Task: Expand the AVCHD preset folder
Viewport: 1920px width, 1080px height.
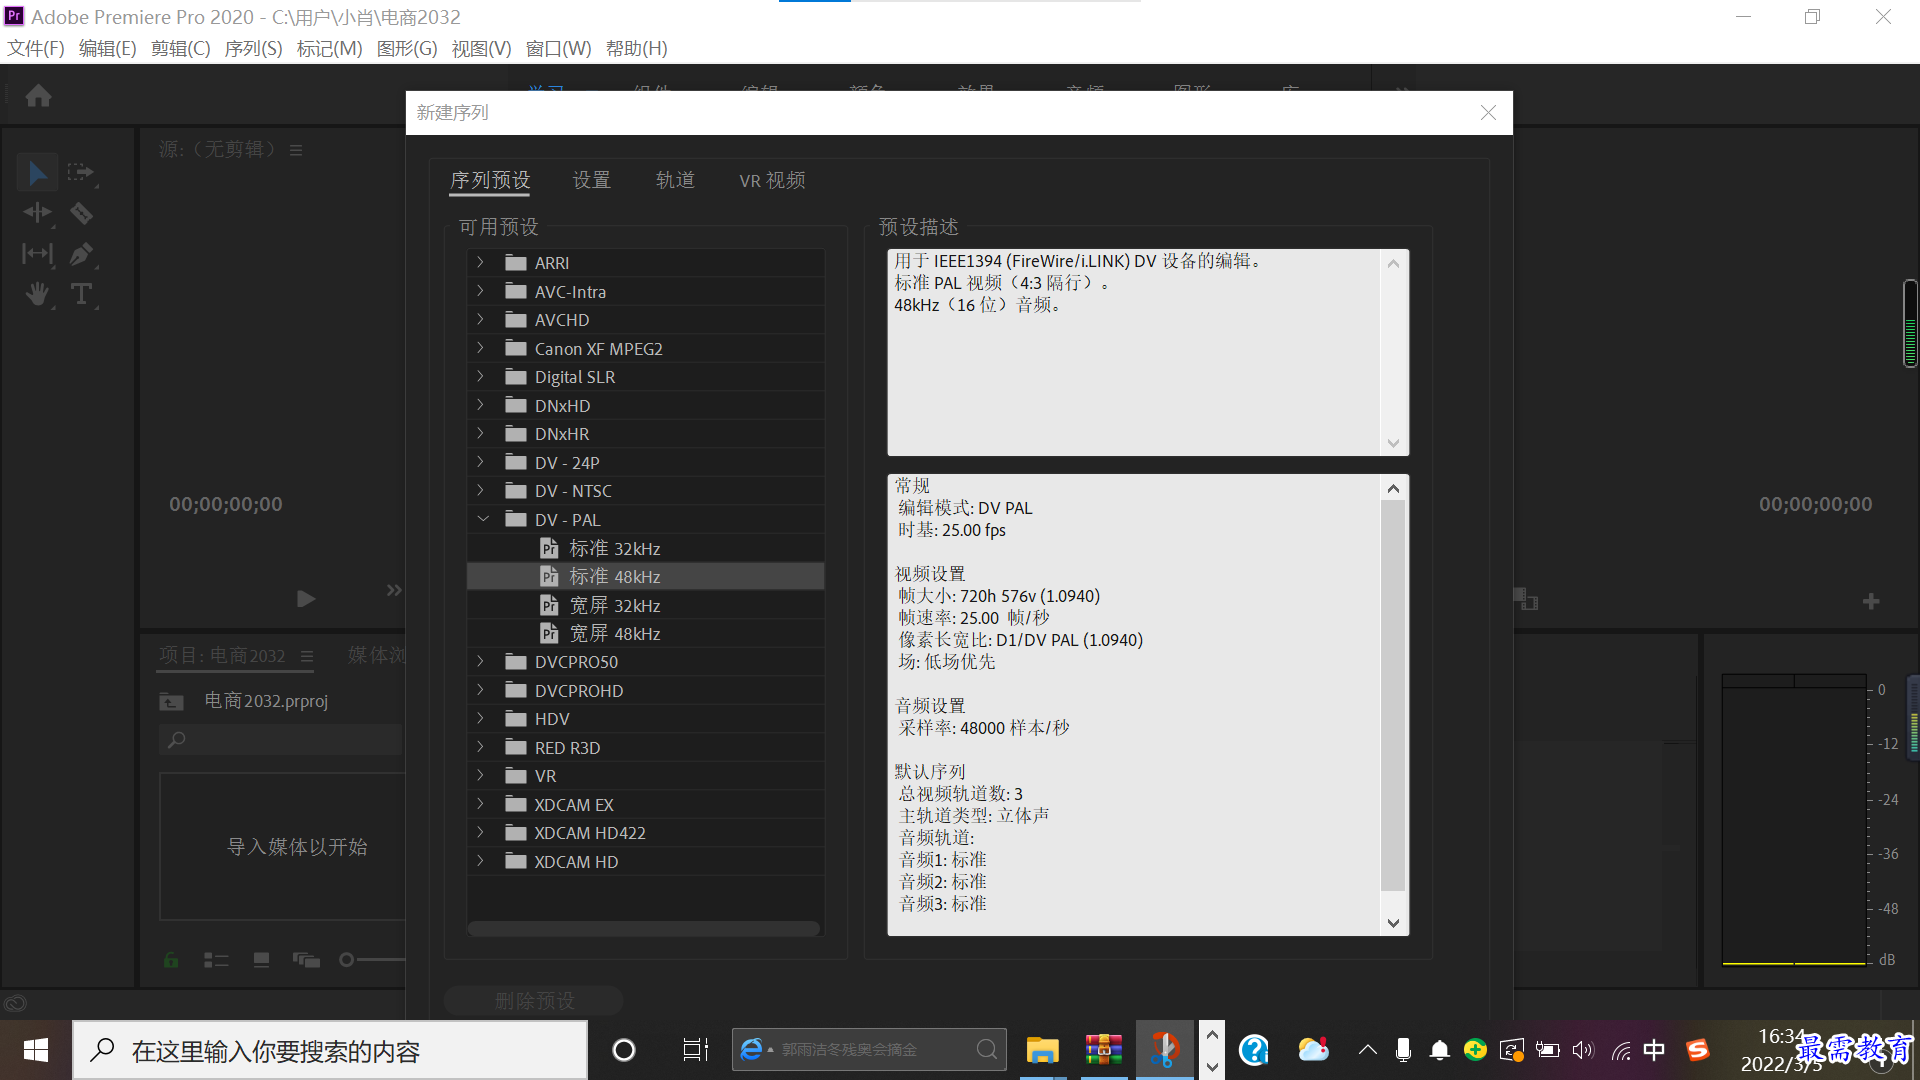Action: click(481, 320)
